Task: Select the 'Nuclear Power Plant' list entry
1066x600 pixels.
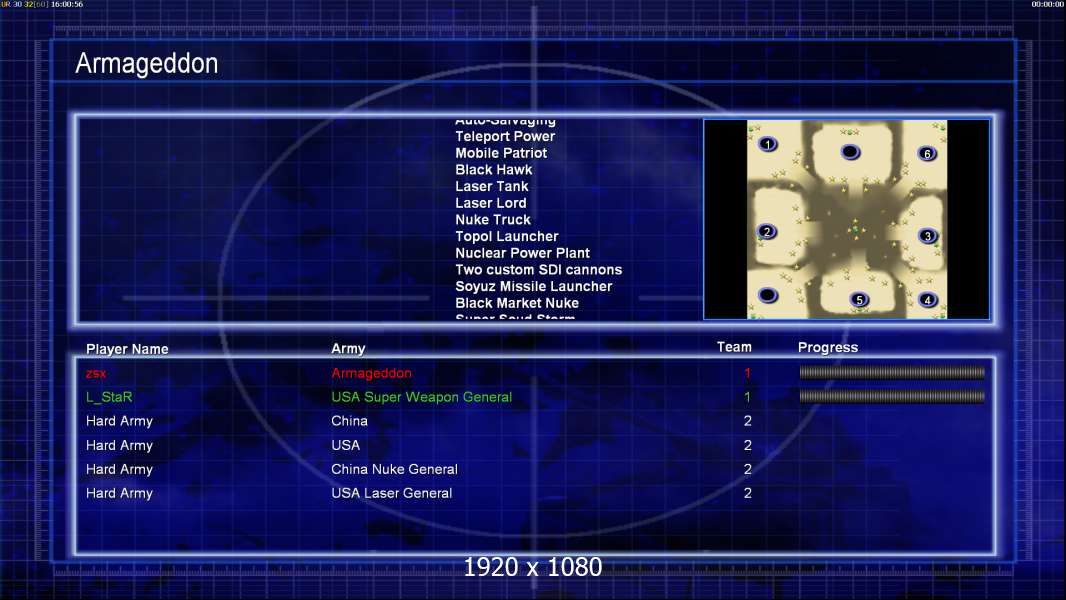Action: (522, 253)
